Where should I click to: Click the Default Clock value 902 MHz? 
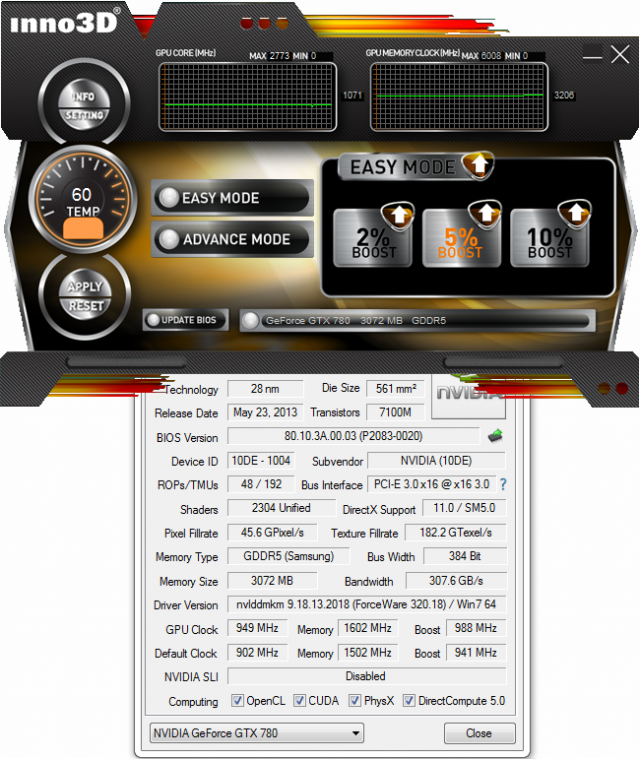point(257,653)
